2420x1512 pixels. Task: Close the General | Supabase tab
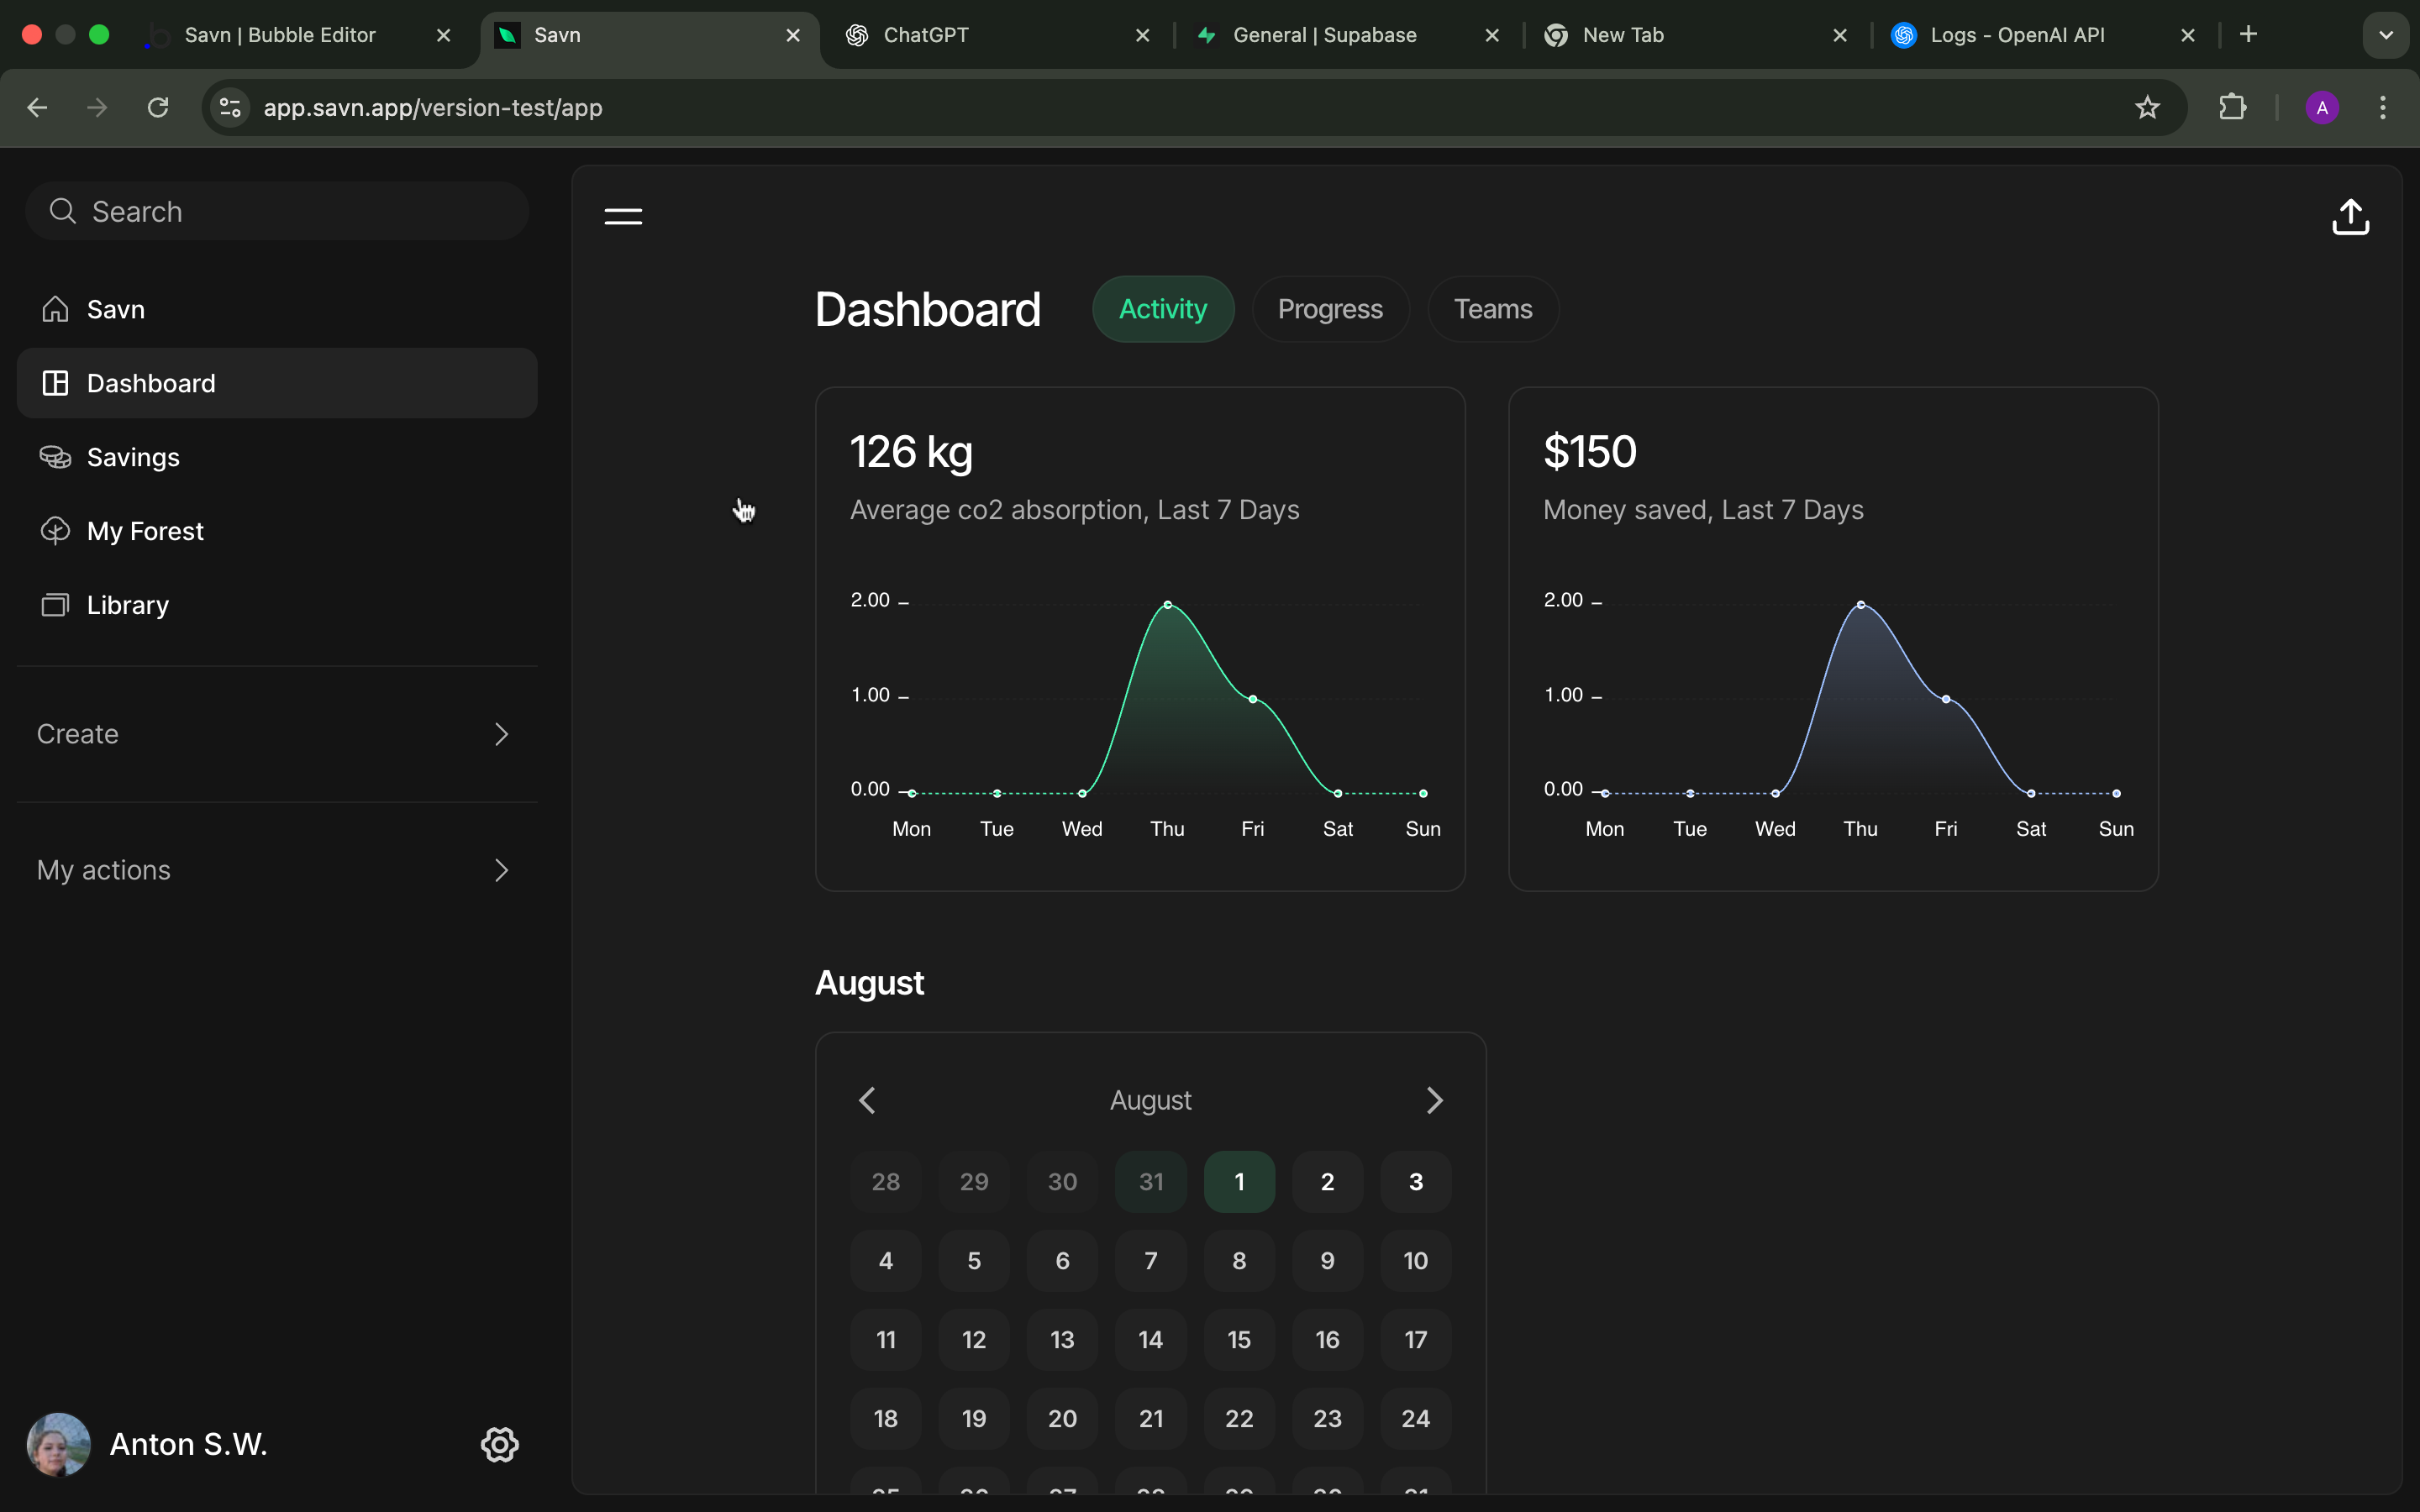1492,35
